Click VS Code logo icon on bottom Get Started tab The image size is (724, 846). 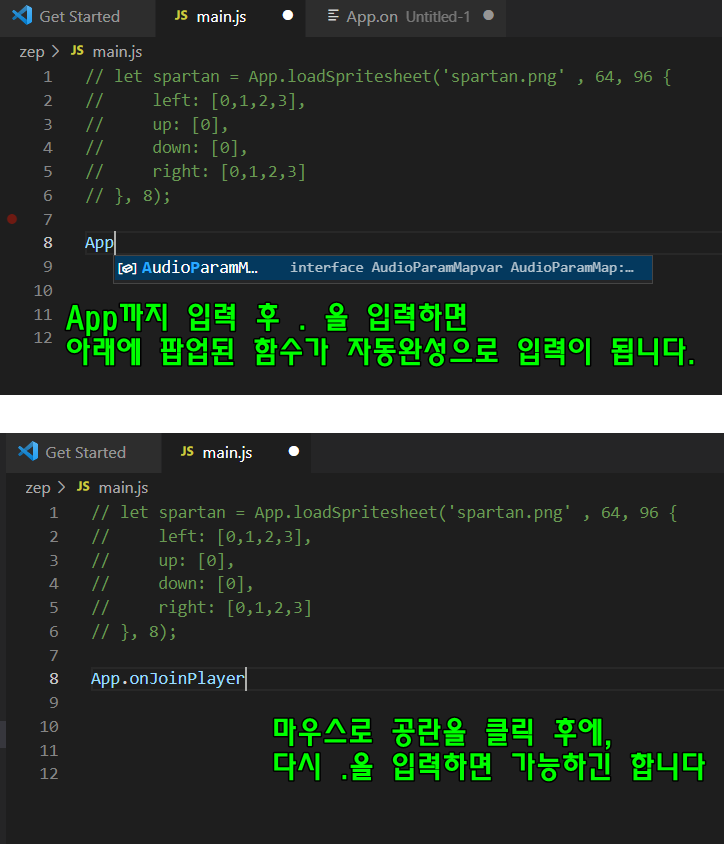click(x=28, y=451)
